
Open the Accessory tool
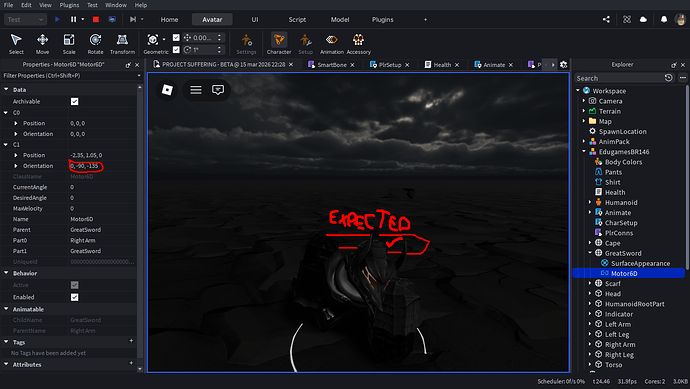(x=358, y=44)
